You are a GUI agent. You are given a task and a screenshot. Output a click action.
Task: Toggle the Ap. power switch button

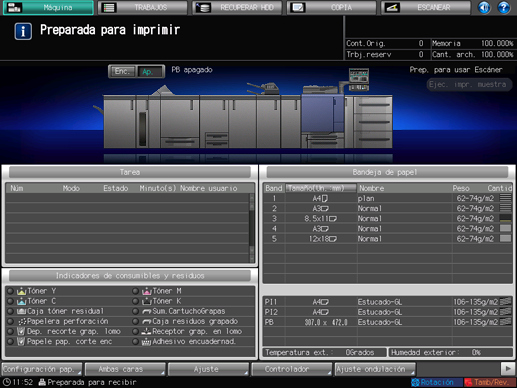150,71
